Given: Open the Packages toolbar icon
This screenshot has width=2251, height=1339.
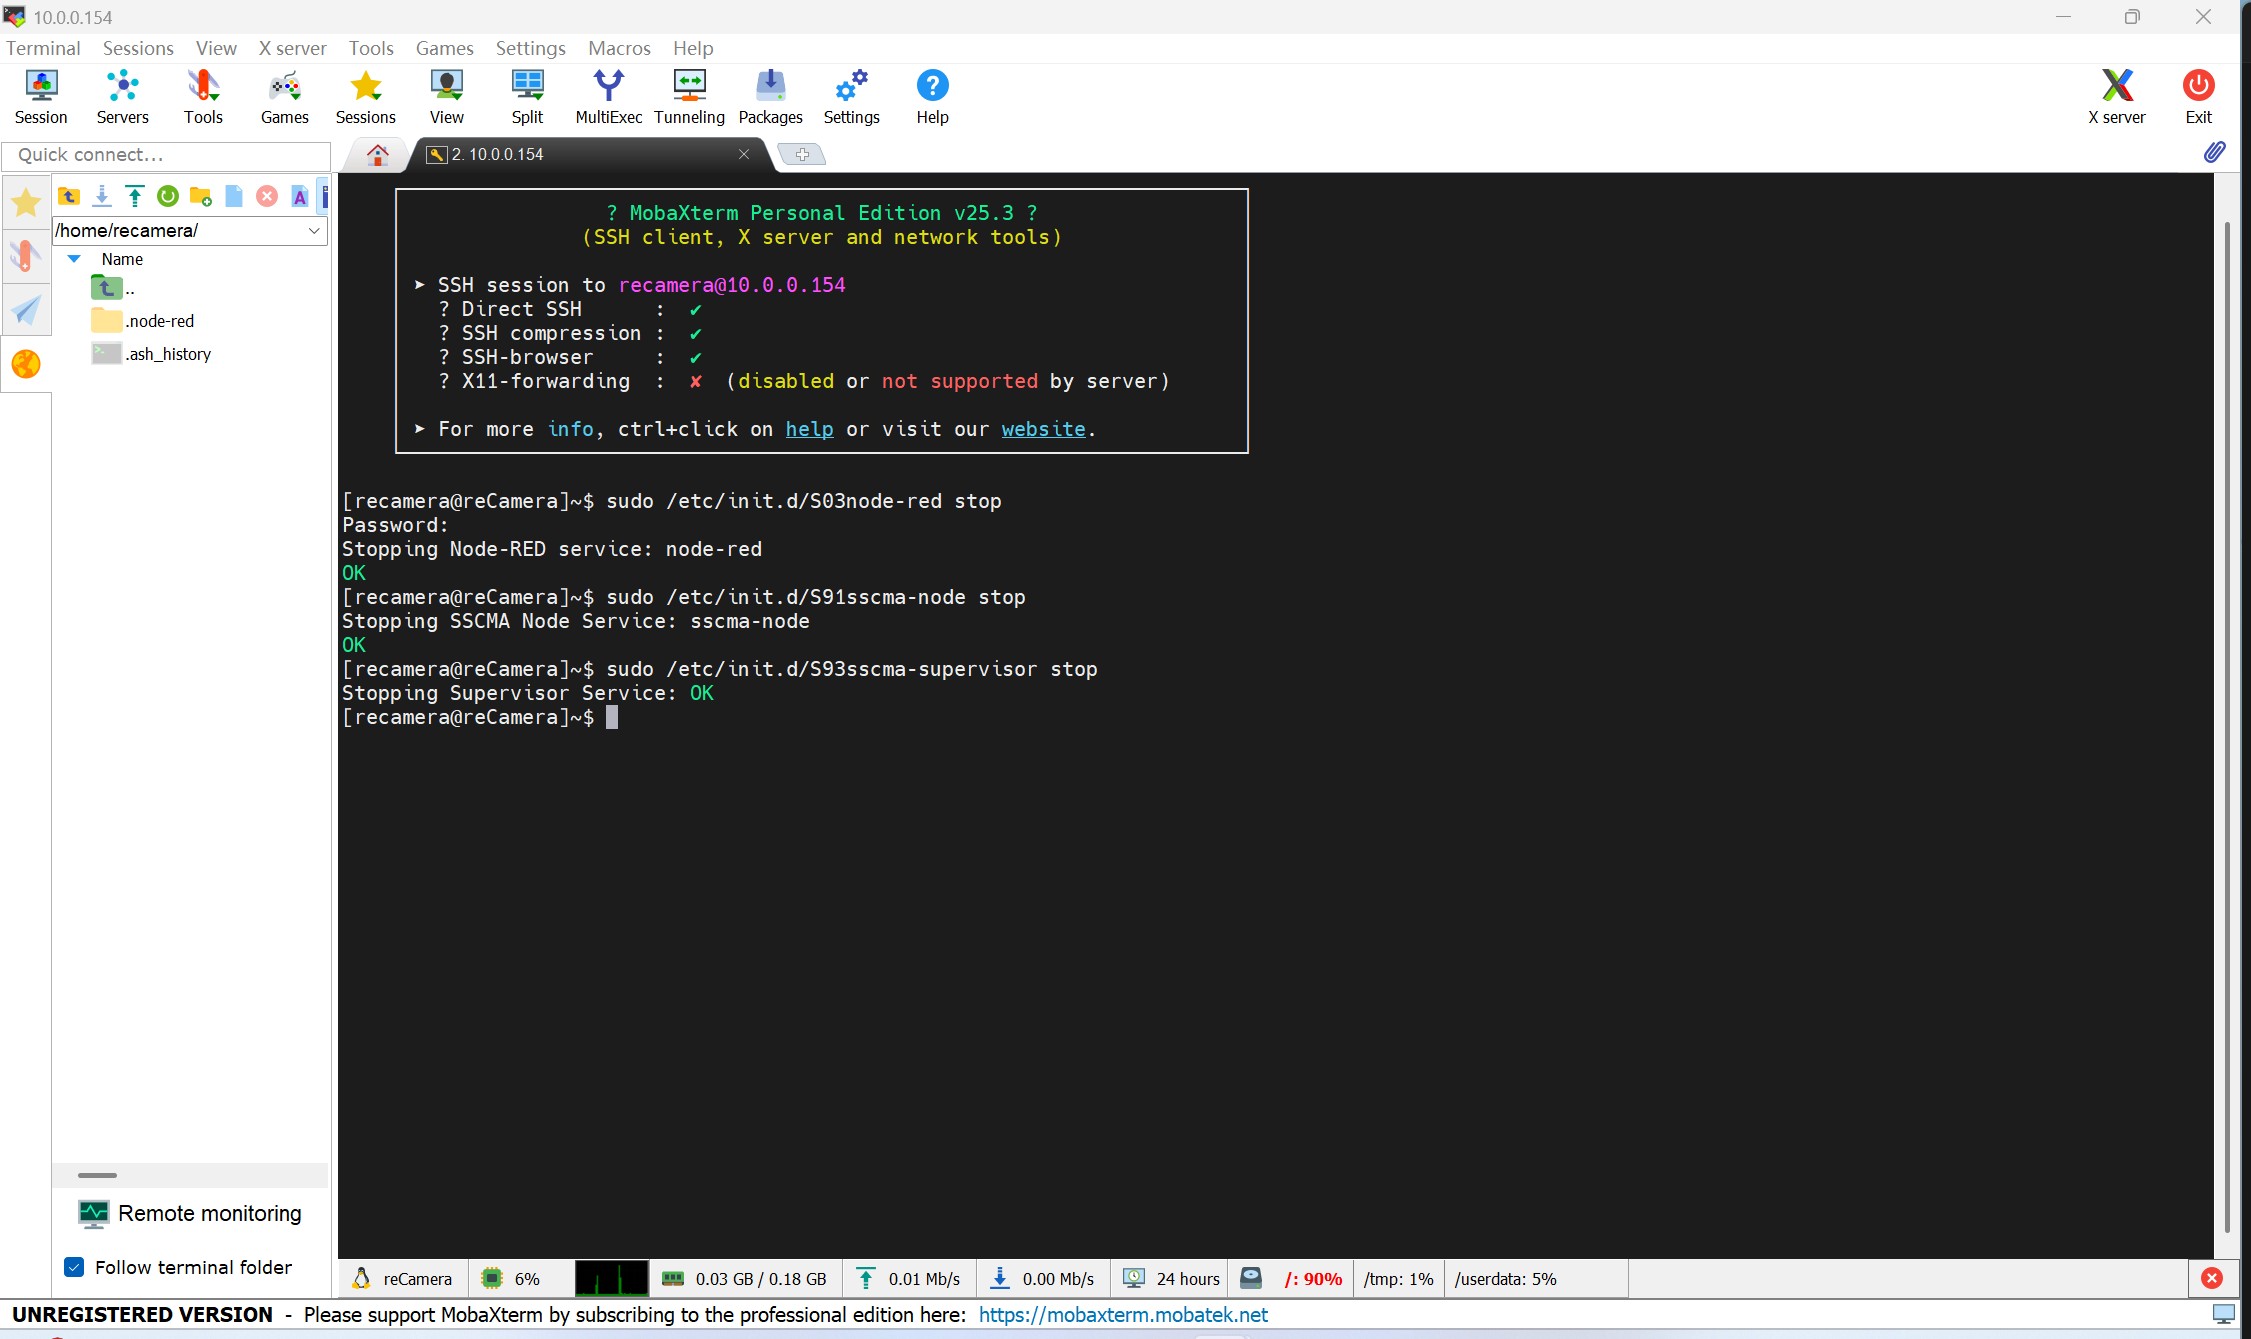Looking at the screenshot, I should tap(770, 97).
